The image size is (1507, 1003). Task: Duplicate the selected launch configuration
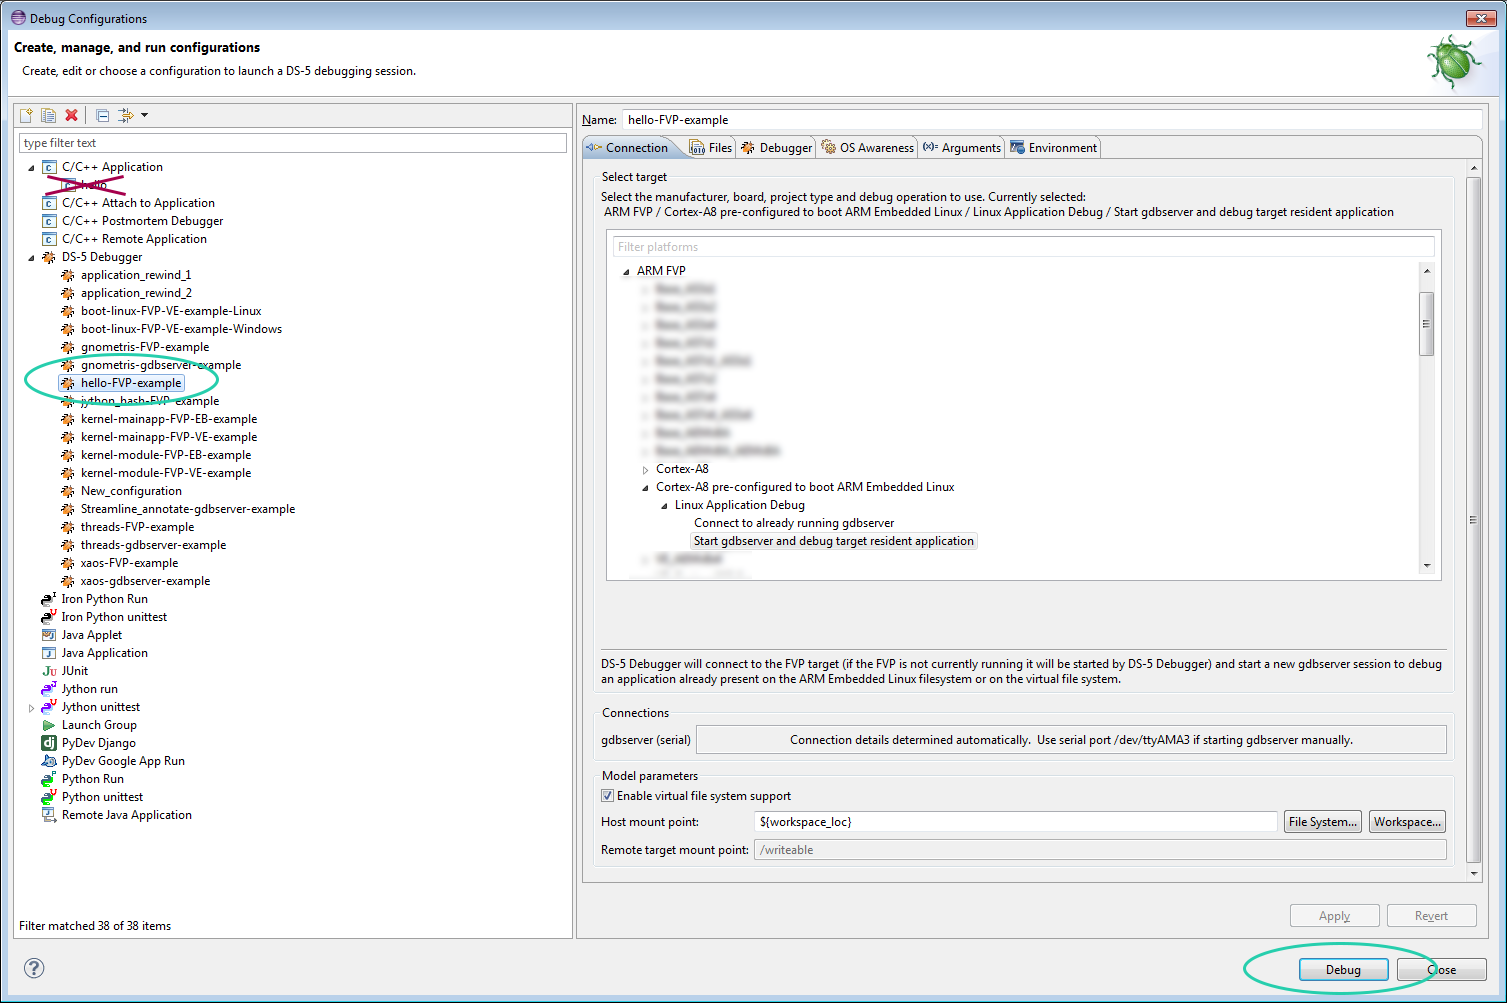pyautogui.click(x=48, y=115)
